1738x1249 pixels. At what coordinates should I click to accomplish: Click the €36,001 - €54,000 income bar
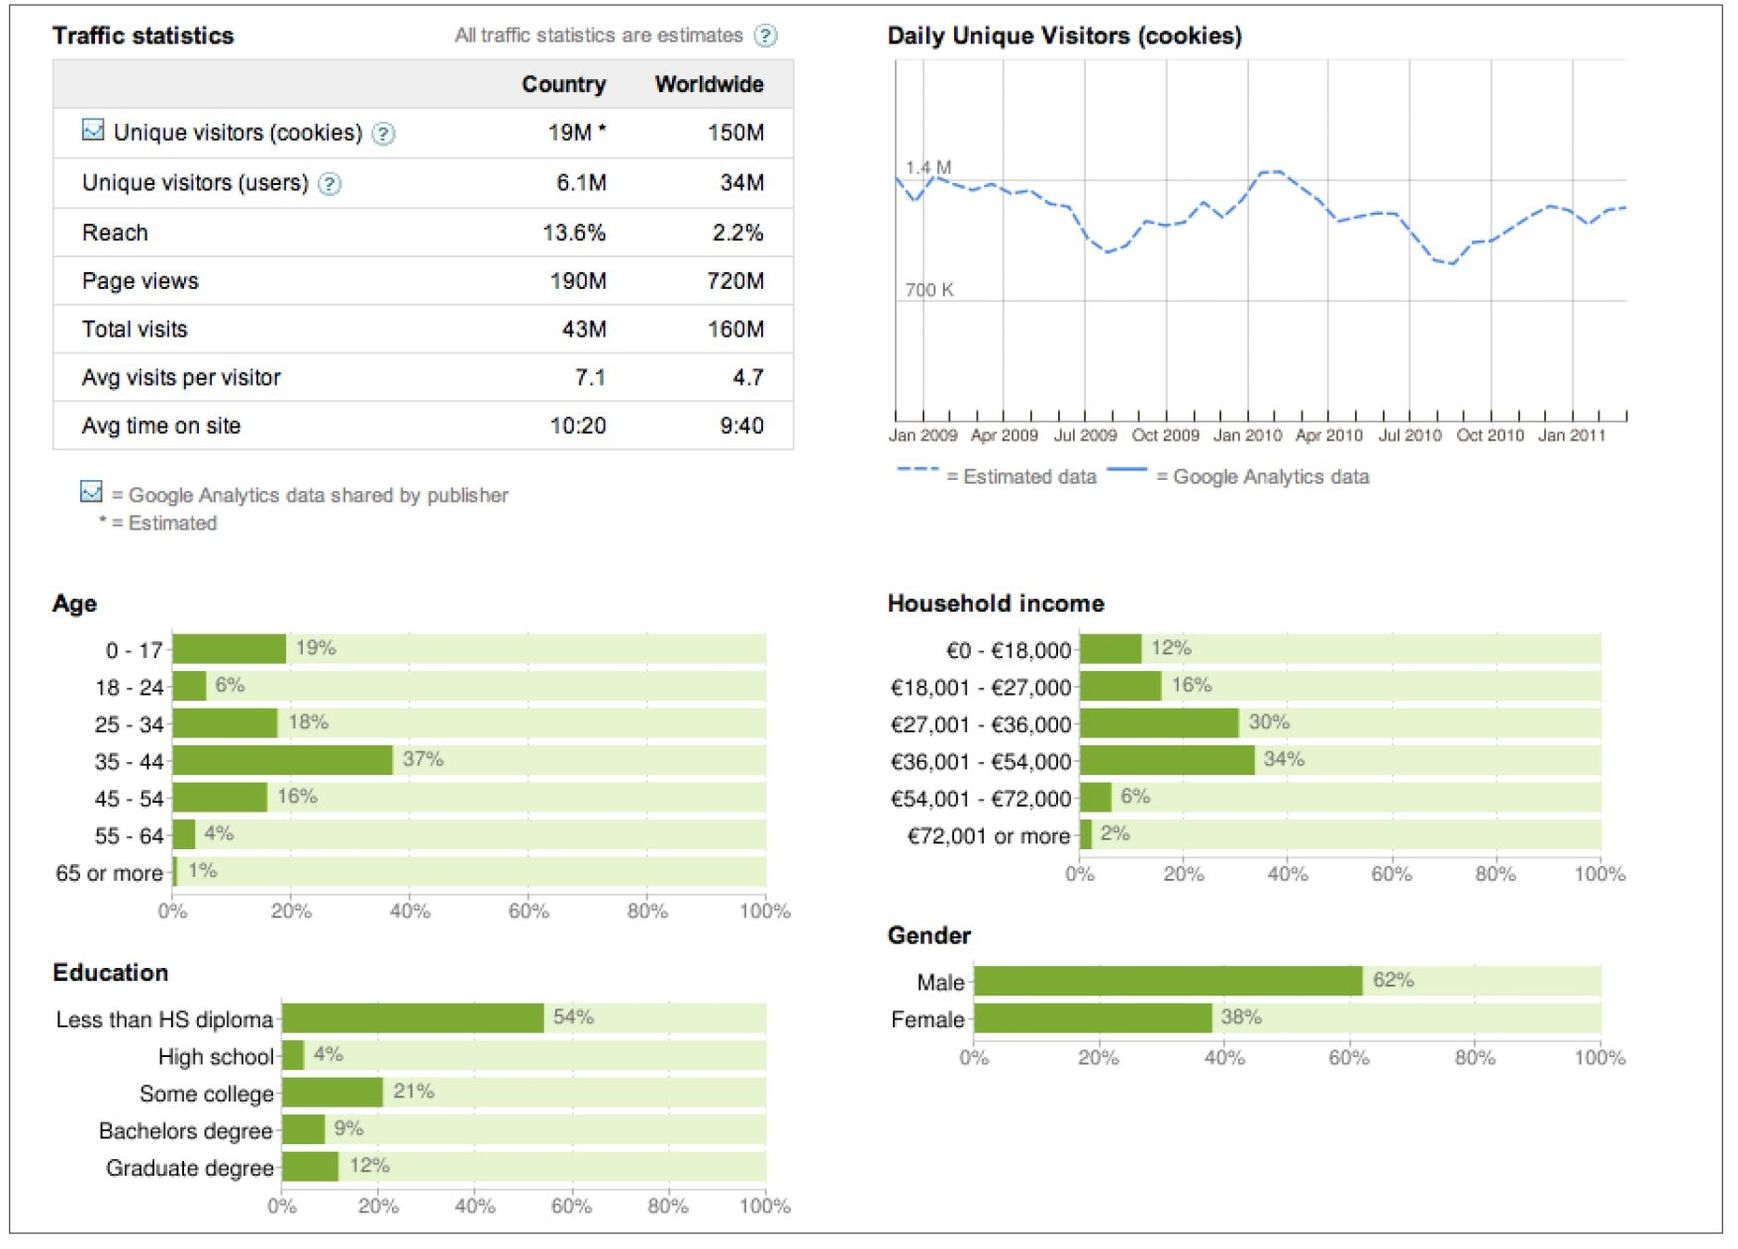coord(1167,760)
